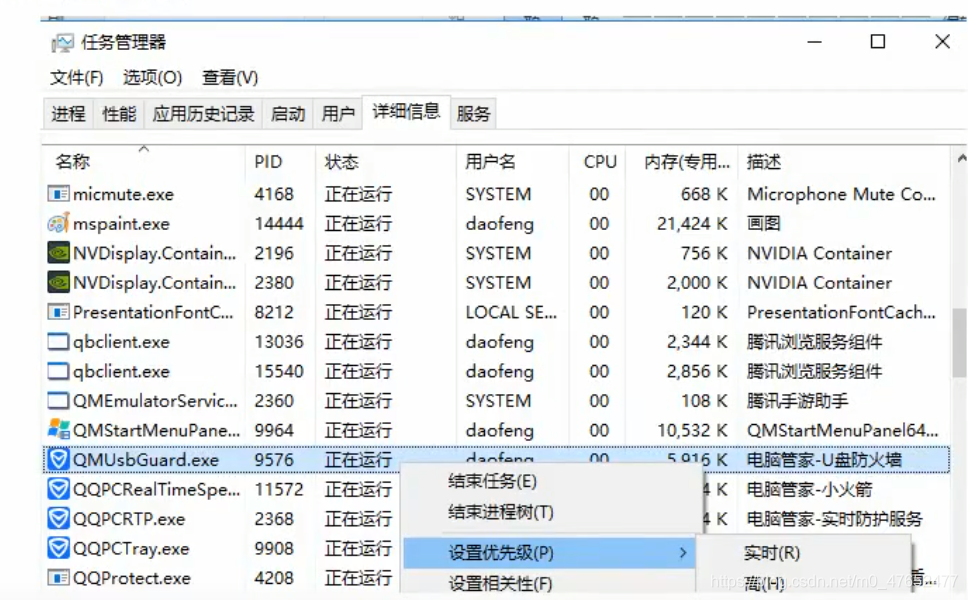Click the qbclient.exe icon for PID 13036

click(x=58, y=341)
